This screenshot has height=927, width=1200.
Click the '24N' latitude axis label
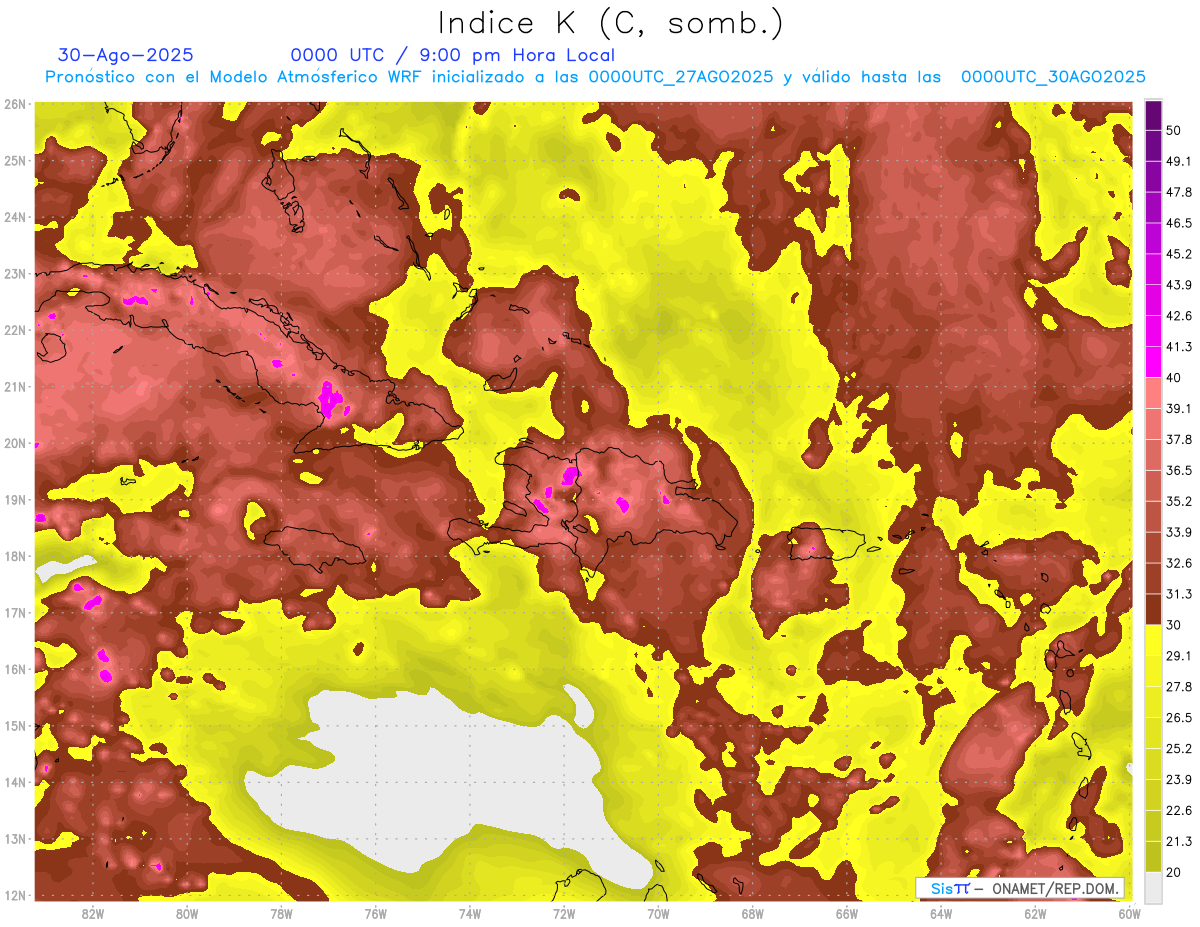15,217
